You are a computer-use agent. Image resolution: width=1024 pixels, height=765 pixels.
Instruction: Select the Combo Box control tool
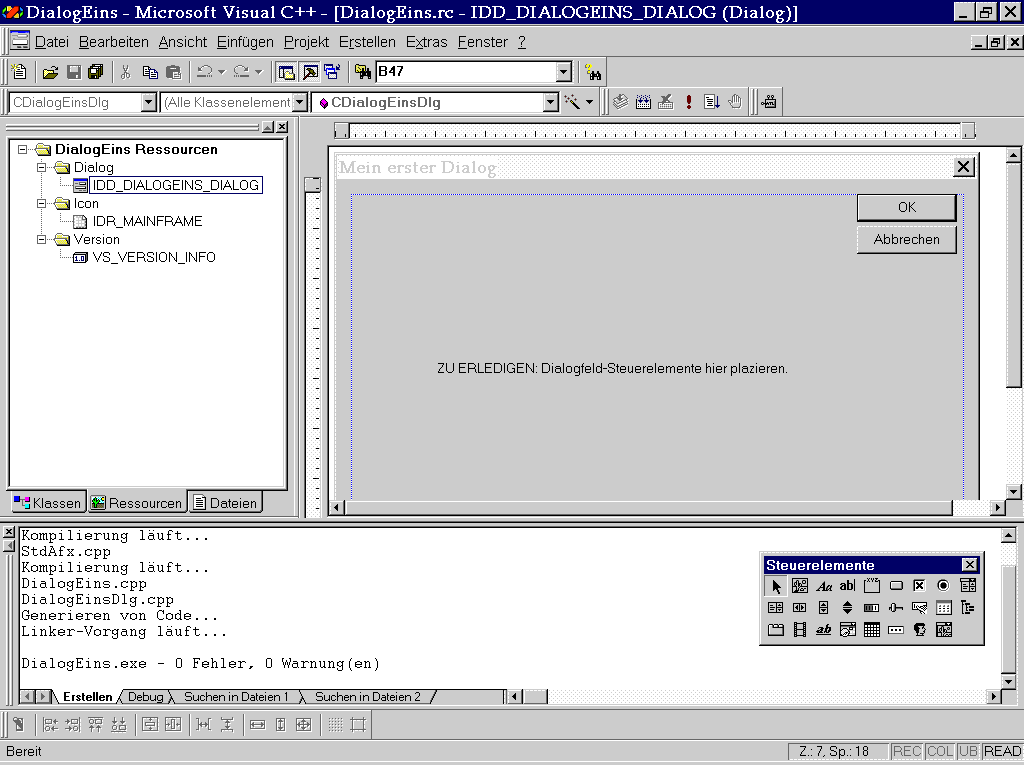pos(967,586)
